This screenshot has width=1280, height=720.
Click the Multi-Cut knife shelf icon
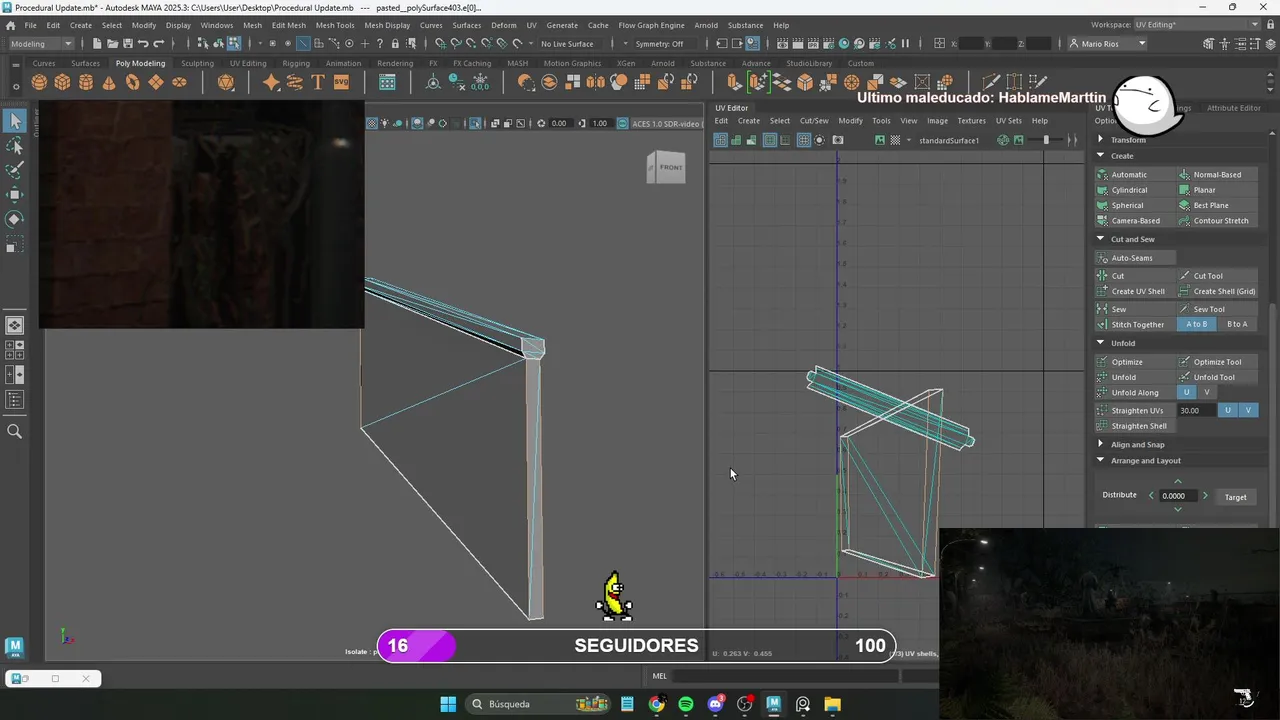tap(991, 83)
